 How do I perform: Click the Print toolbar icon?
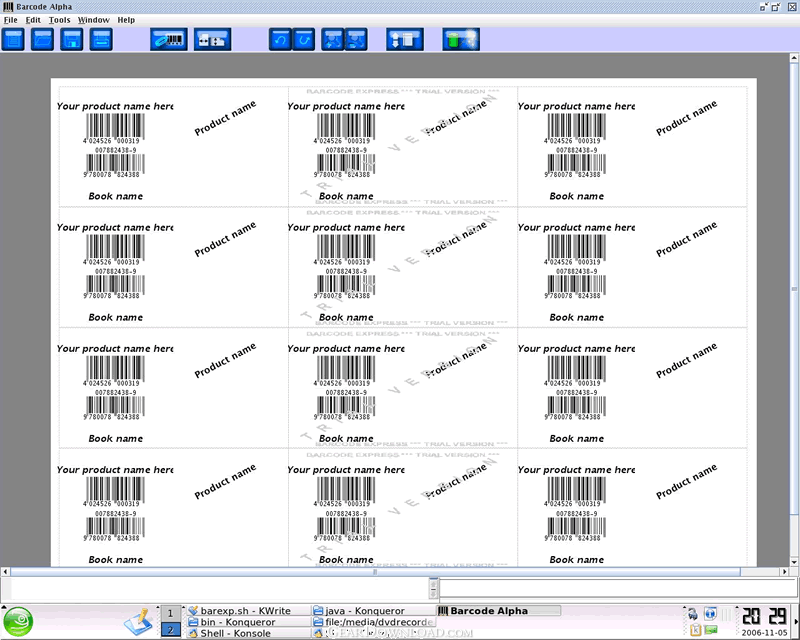coord(101,39)
